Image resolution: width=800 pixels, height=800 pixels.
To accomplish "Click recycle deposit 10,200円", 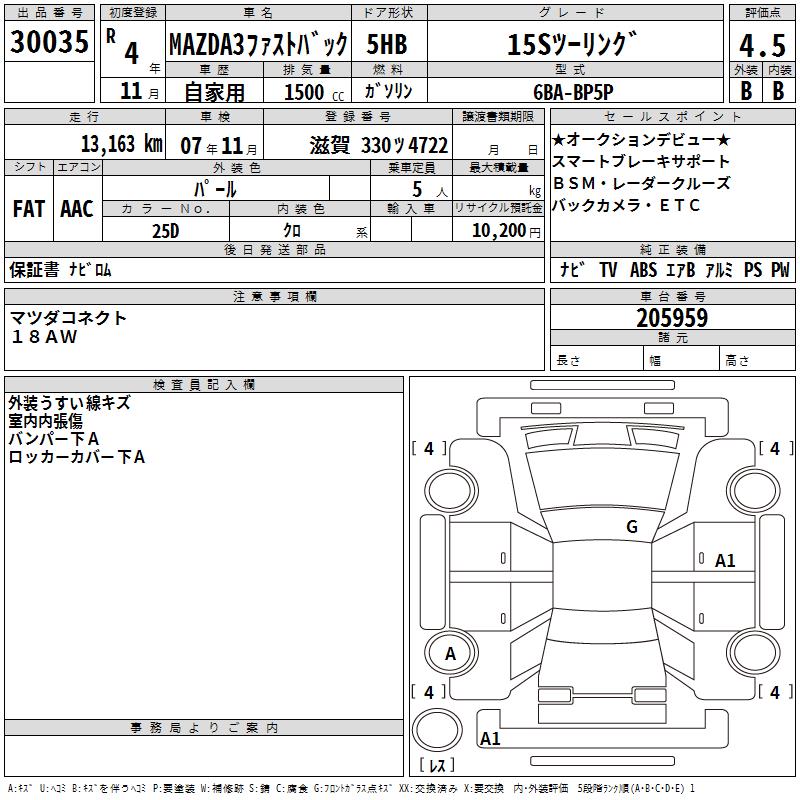I will (x=506, y=231).
